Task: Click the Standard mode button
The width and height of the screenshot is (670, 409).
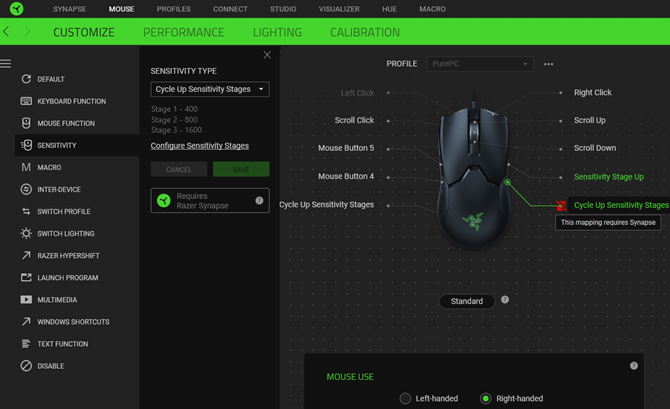Action: [467, 301]
